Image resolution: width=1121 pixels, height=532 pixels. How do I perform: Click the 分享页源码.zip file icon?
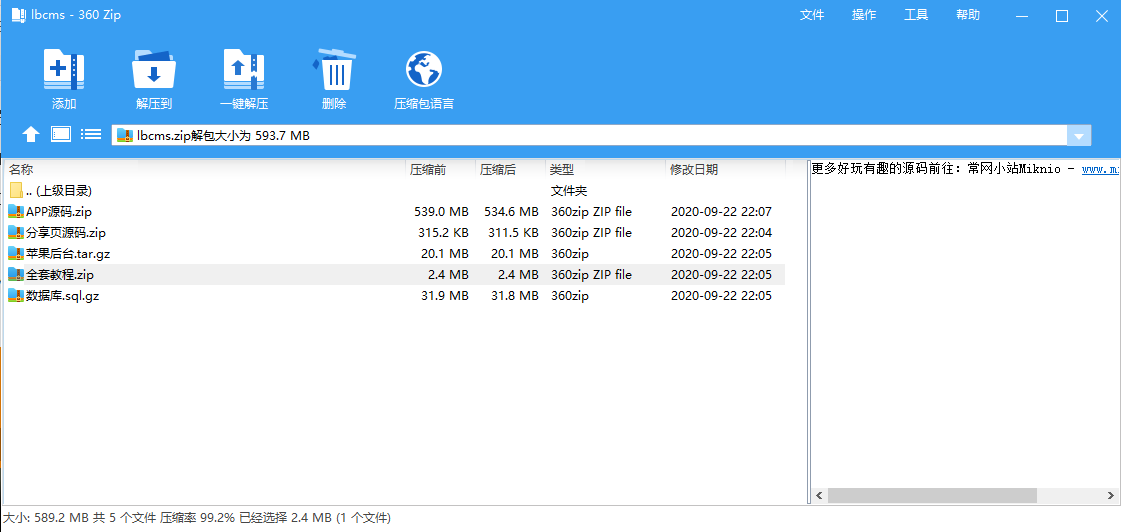pos(16,232)
